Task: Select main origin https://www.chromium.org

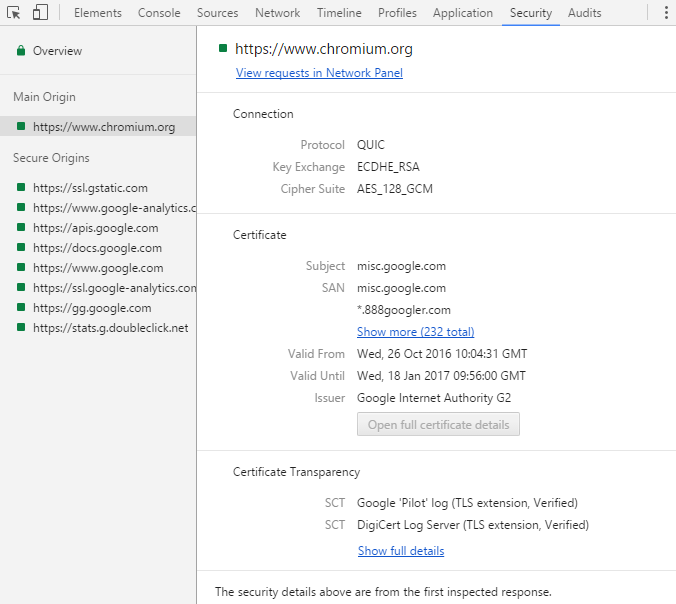Action: coord(98,126)
